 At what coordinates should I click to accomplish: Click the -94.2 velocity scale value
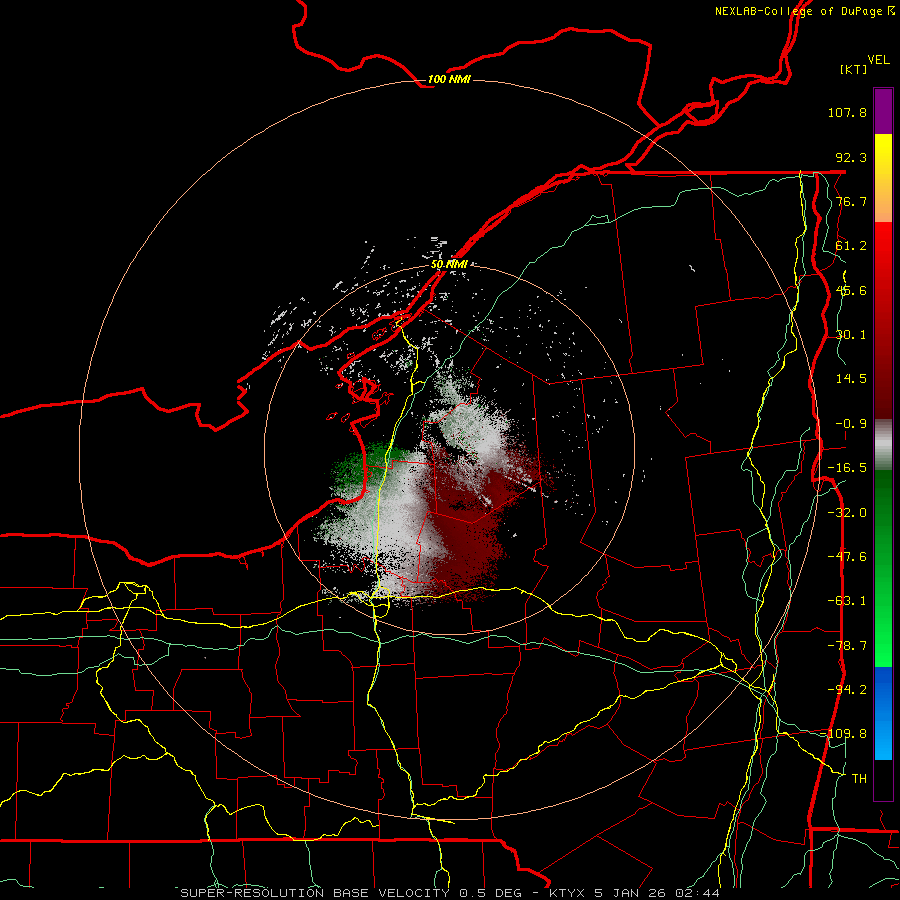(x=847, y=690)
